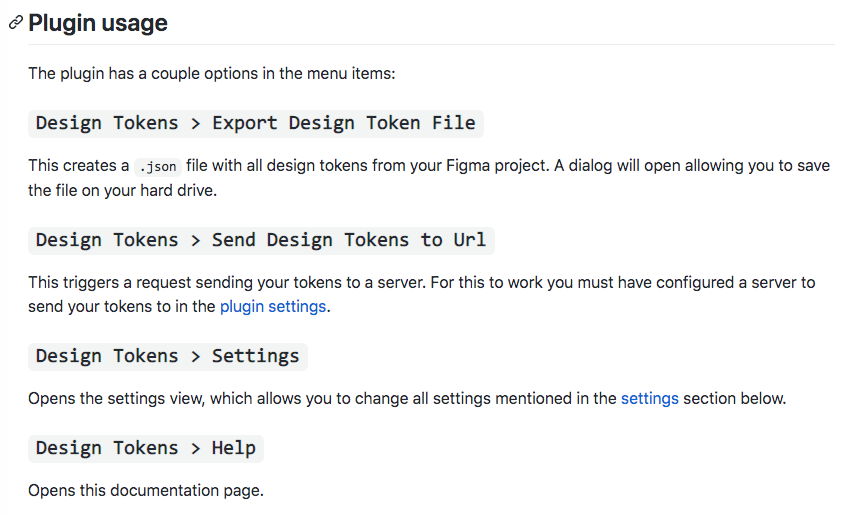Click 'Opens this documentation page.' text
Viewport: 855px width, 516px height.
146,490
